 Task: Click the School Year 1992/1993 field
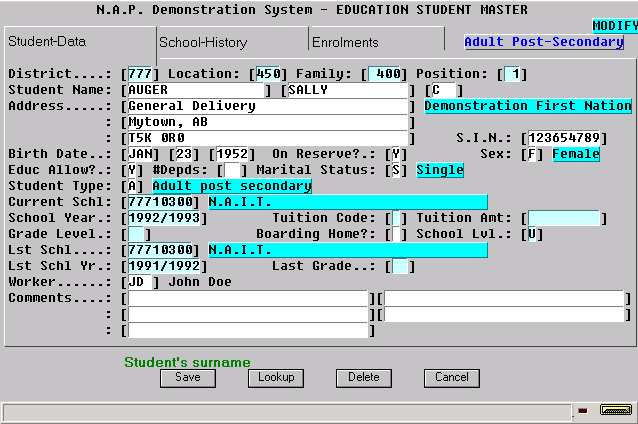164,218
